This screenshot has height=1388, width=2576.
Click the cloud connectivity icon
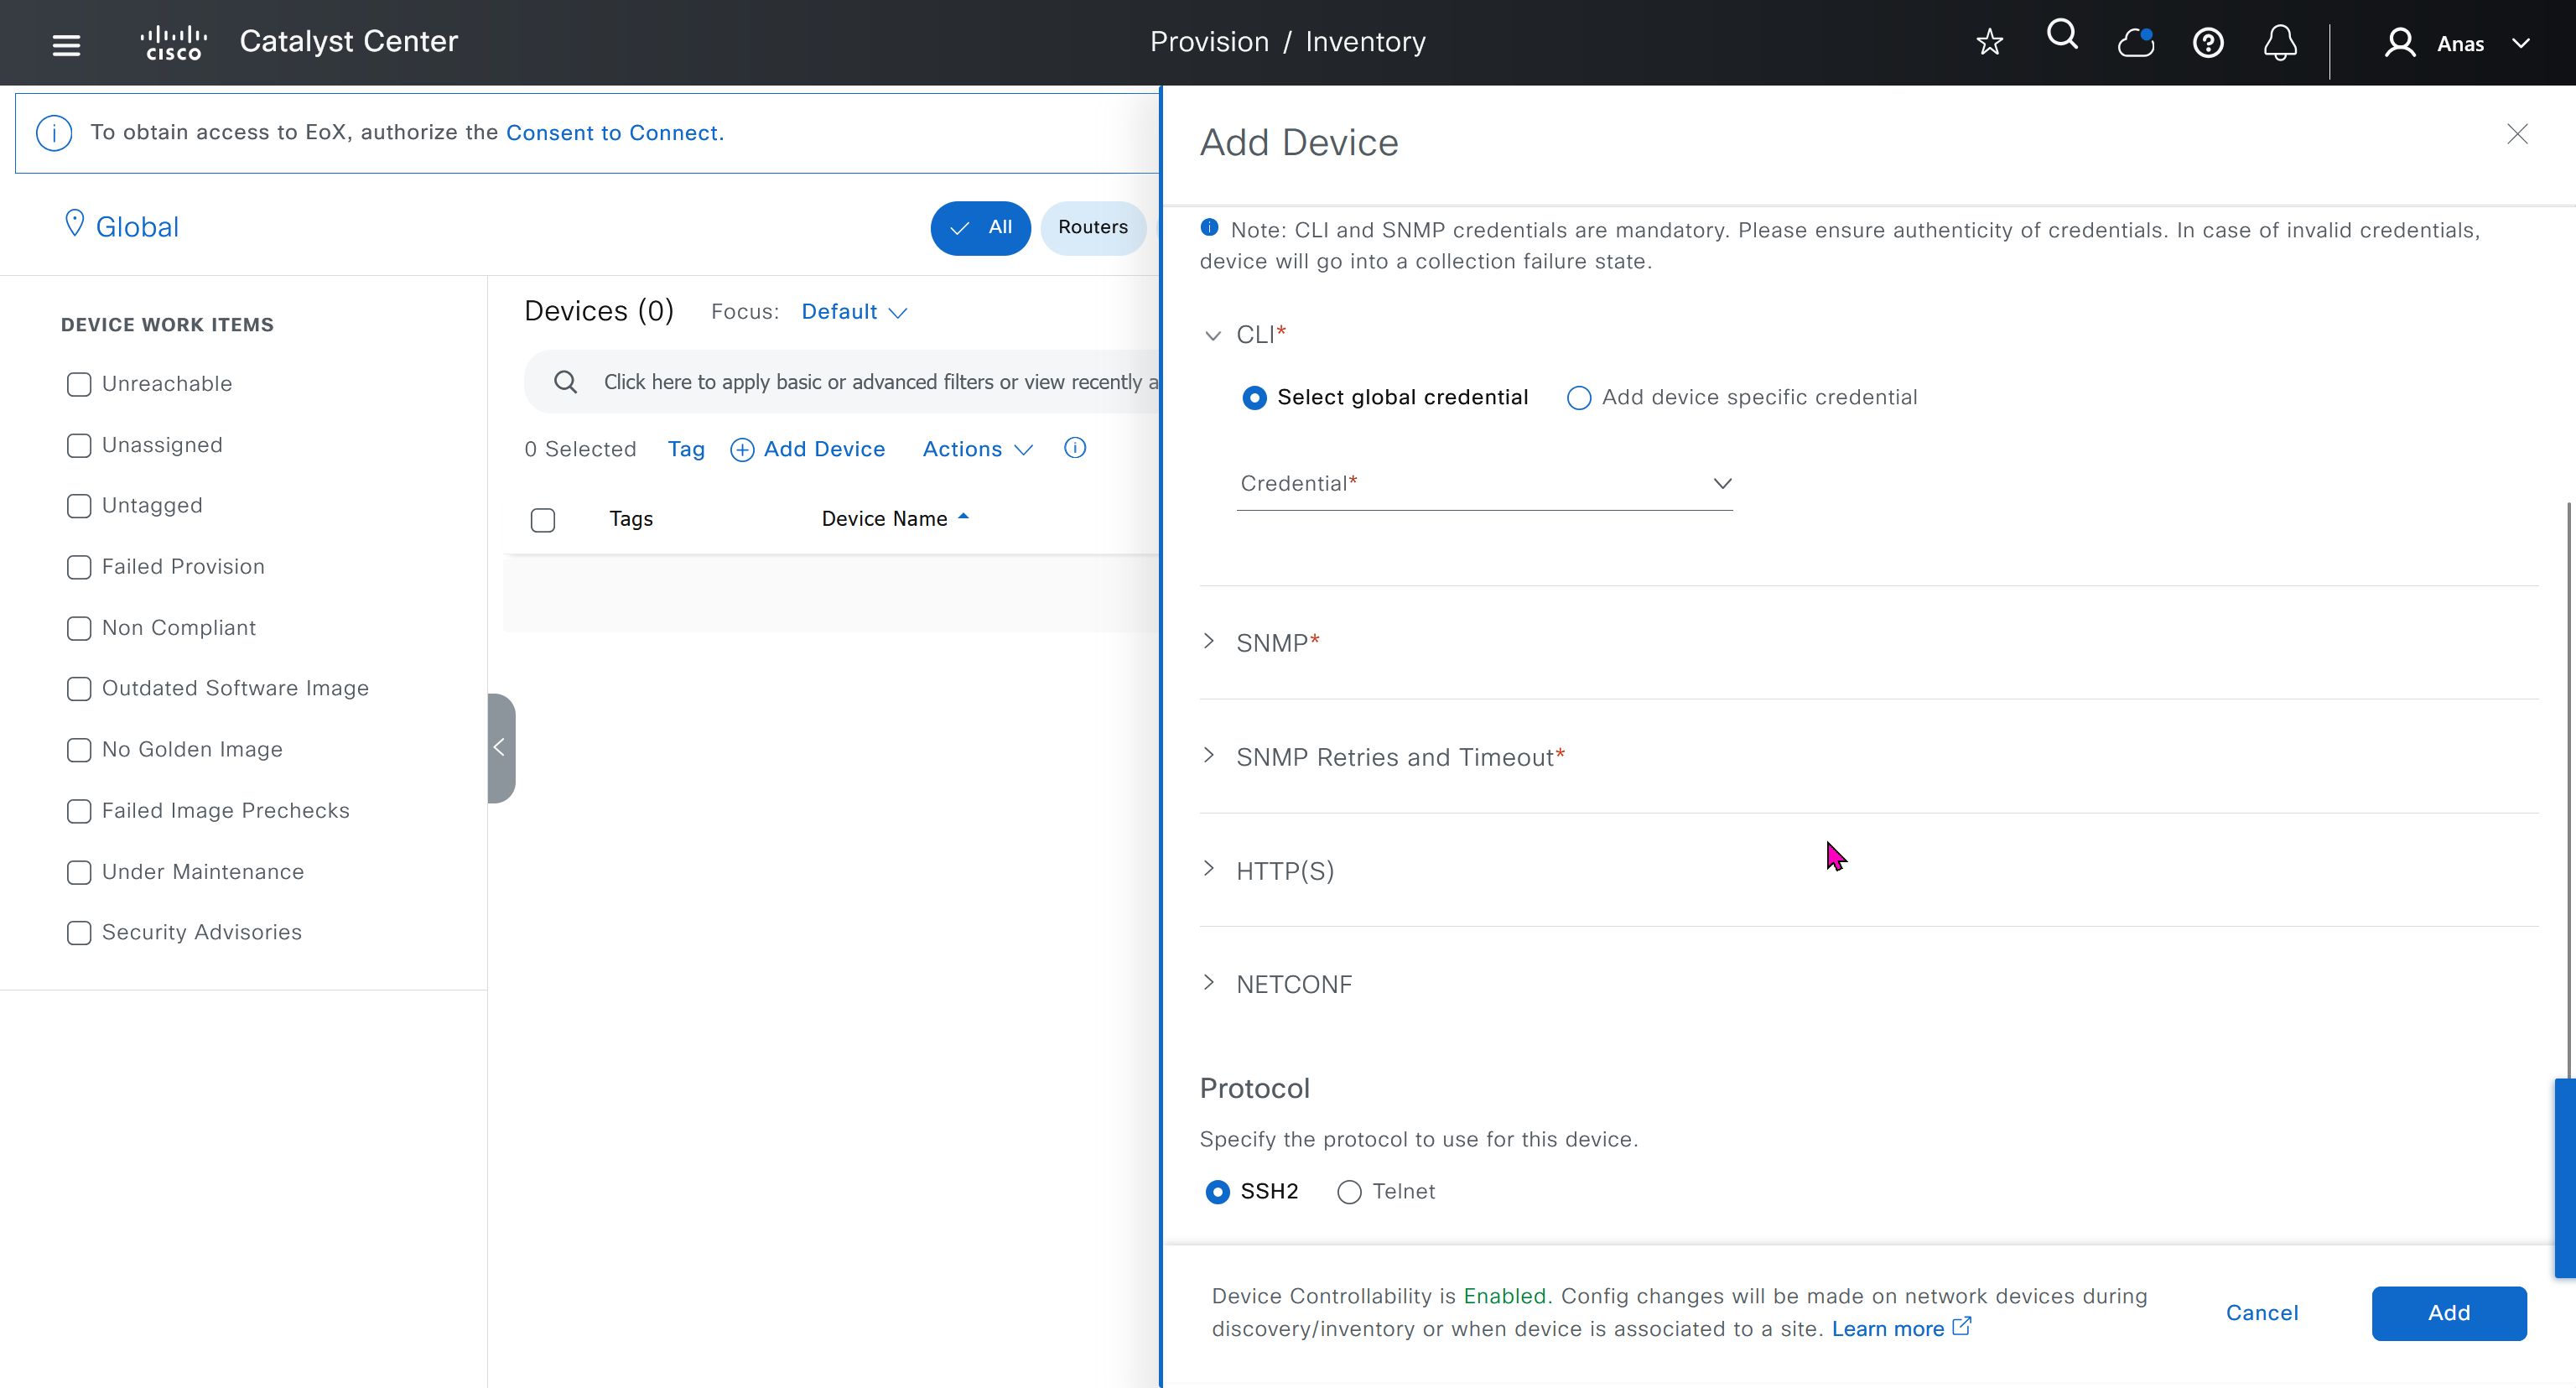tap(2135, 43)
